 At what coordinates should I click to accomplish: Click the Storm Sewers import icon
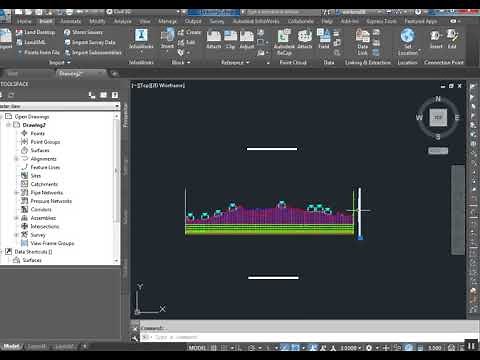tap(67, 32)
